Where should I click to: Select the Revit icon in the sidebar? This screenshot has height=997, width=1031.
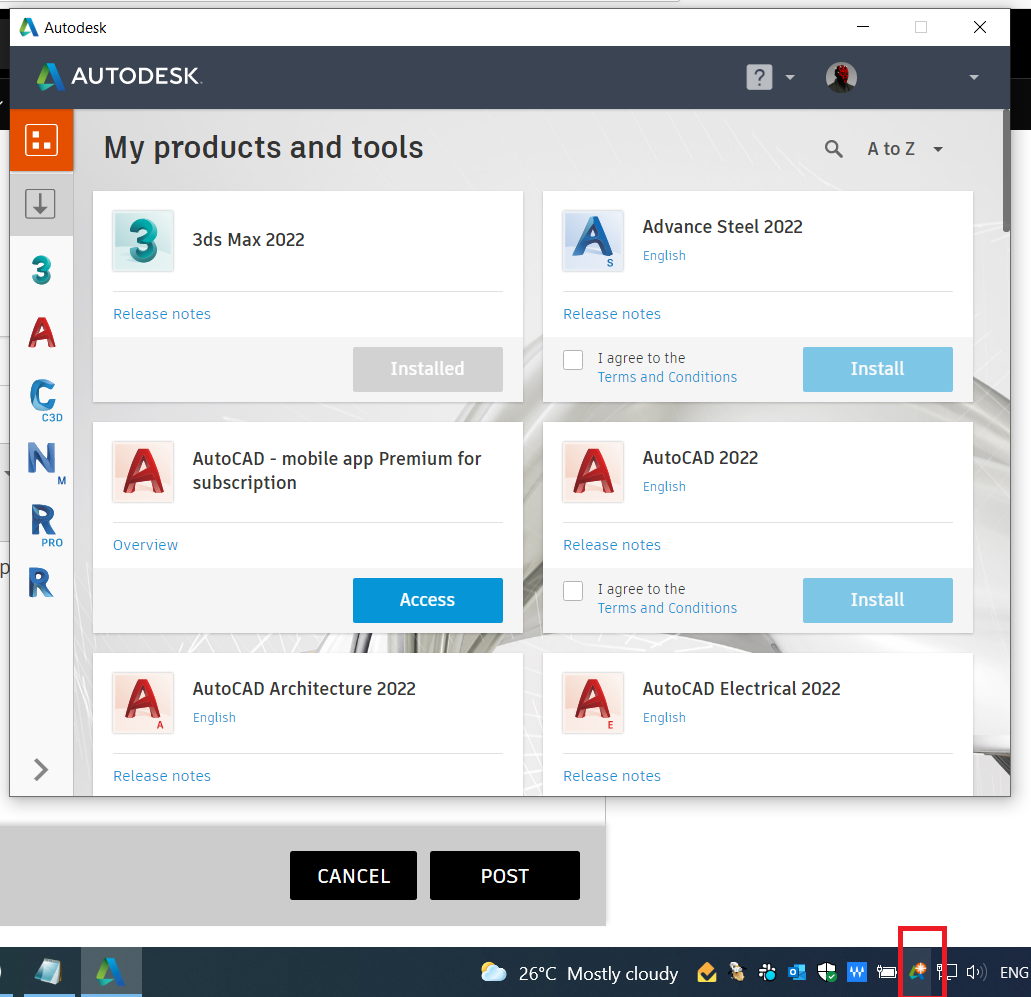pos(41,583)
